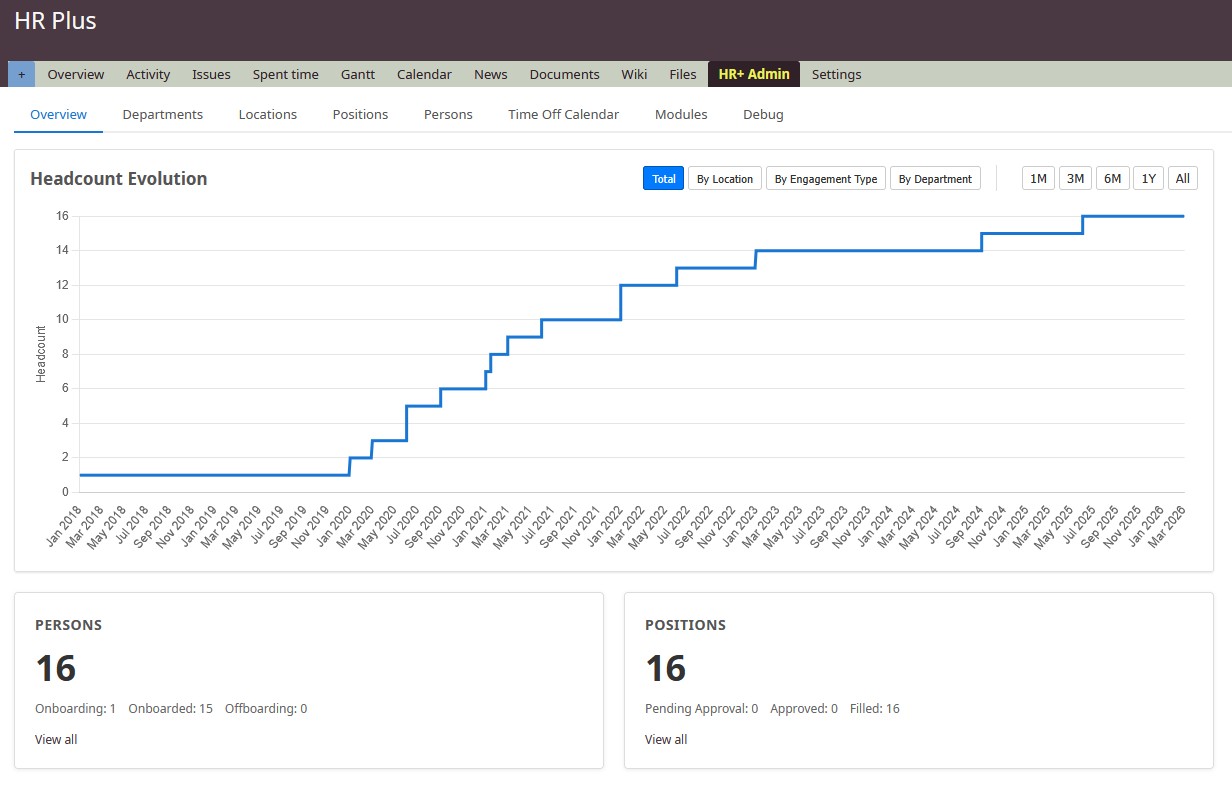Open the Debug sub-tab

pyautogui.click(x=763, y=114)
